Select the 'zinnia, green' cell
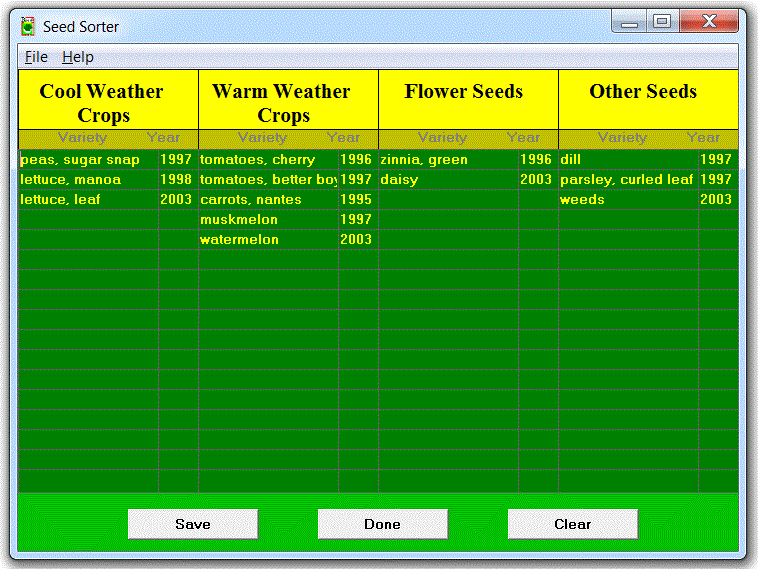 click(x=449, y=160)
